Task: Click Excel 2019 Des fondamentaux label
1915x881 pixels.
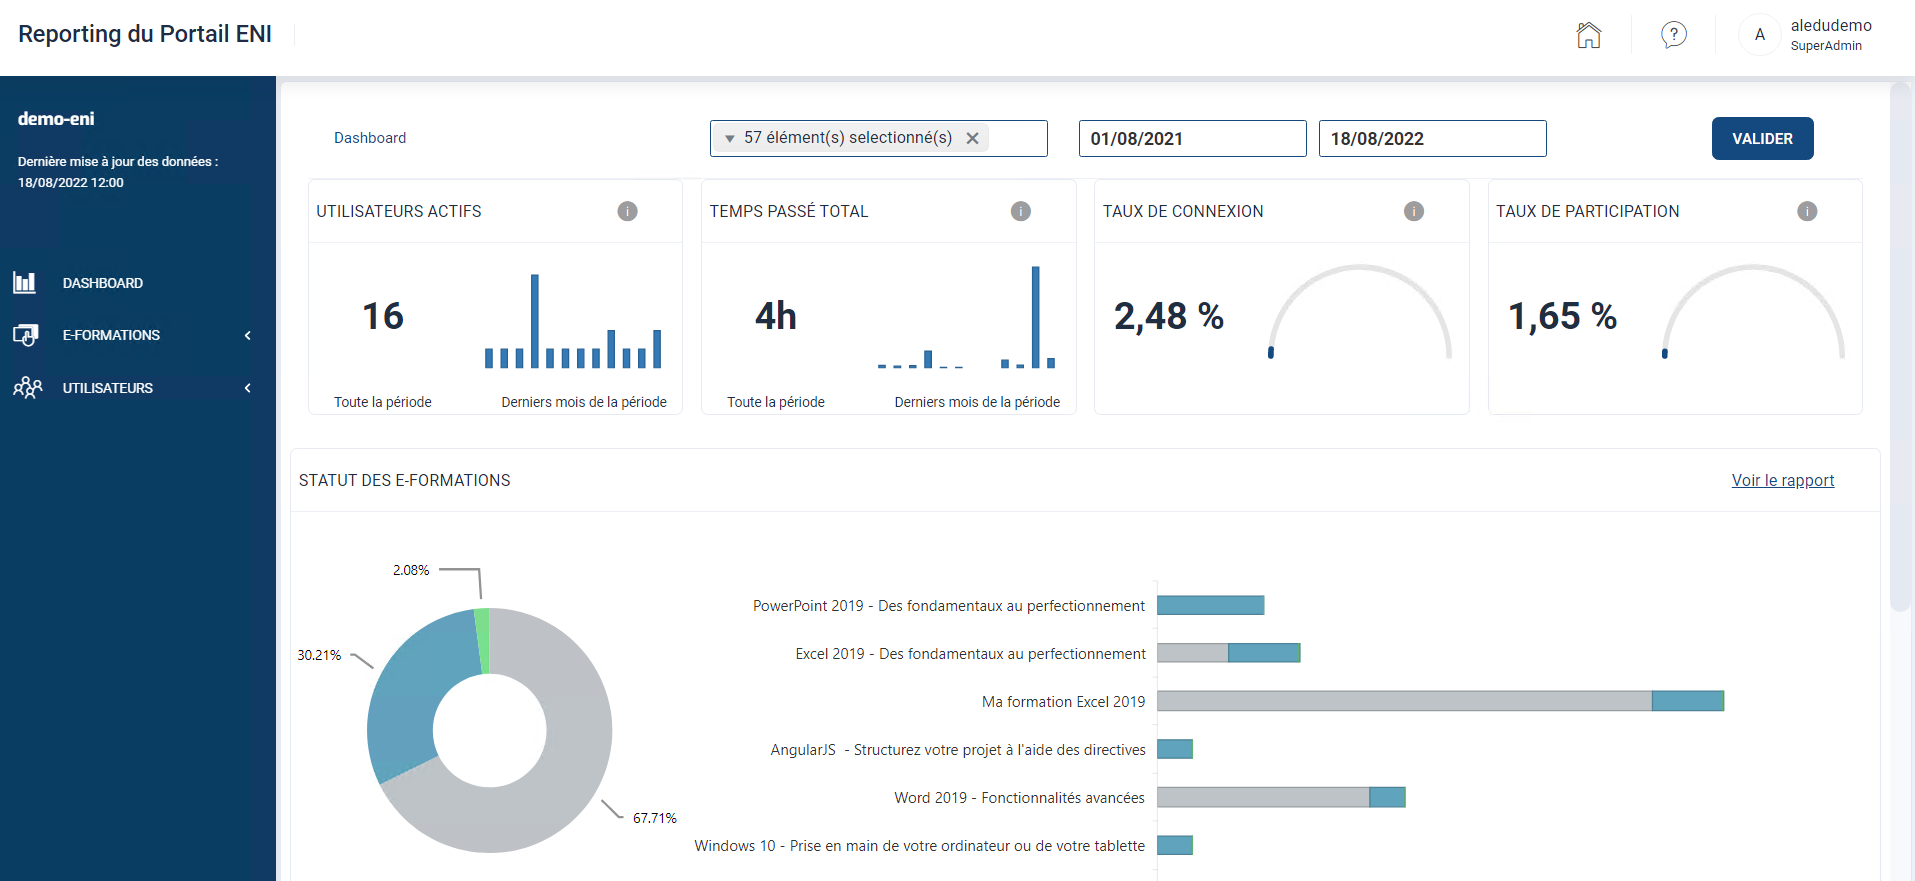Action: click(x=971, y=654)
